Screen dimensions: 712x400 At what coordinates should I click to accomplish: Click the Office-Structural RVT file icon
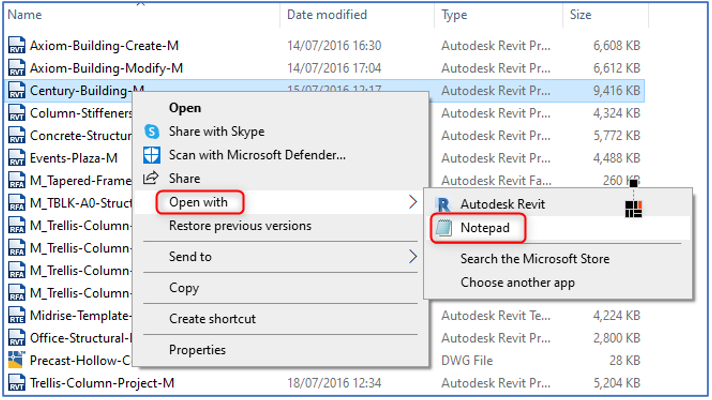pyautogui.click(x=17, y=338)
